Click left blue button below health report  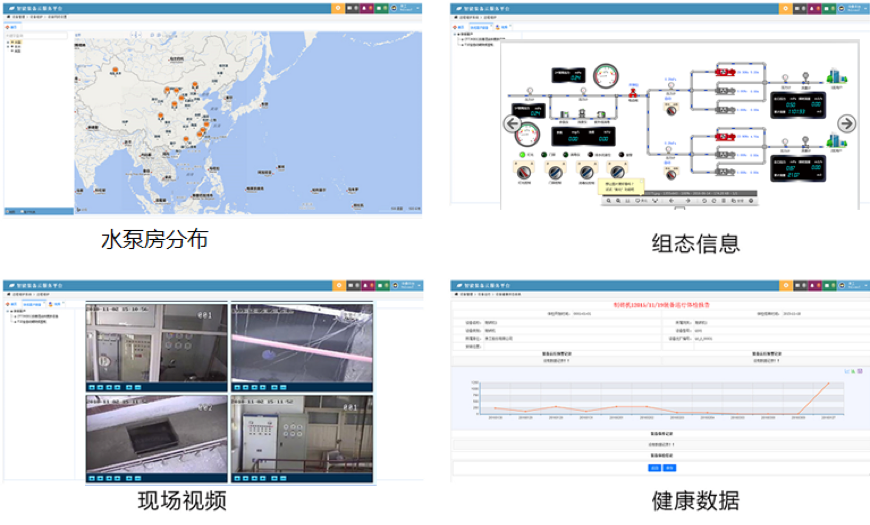click(x=654, y=468)
